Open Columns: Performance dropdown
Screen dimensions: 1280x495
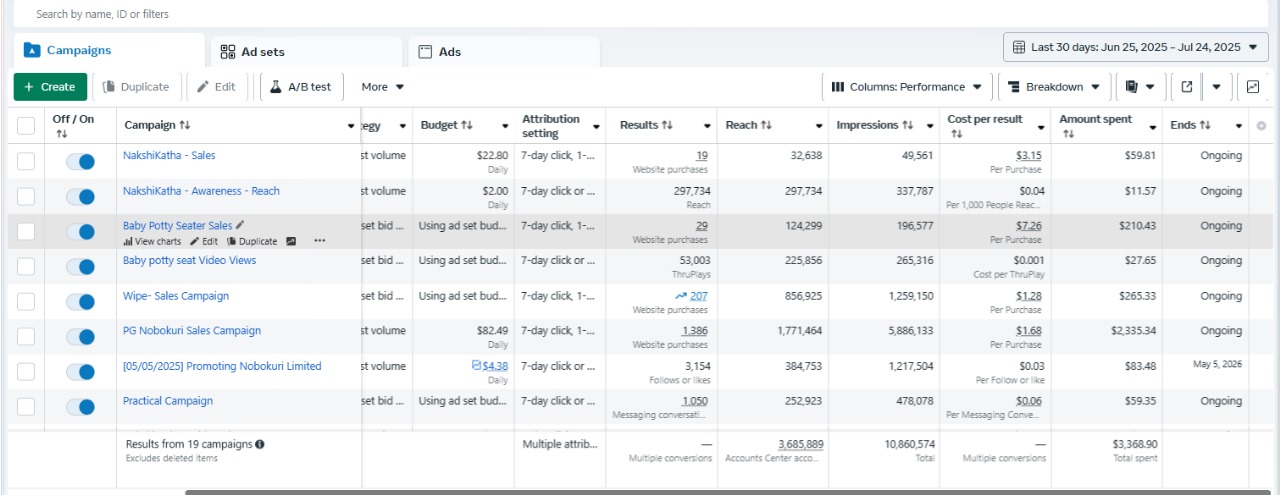point(907,87)
